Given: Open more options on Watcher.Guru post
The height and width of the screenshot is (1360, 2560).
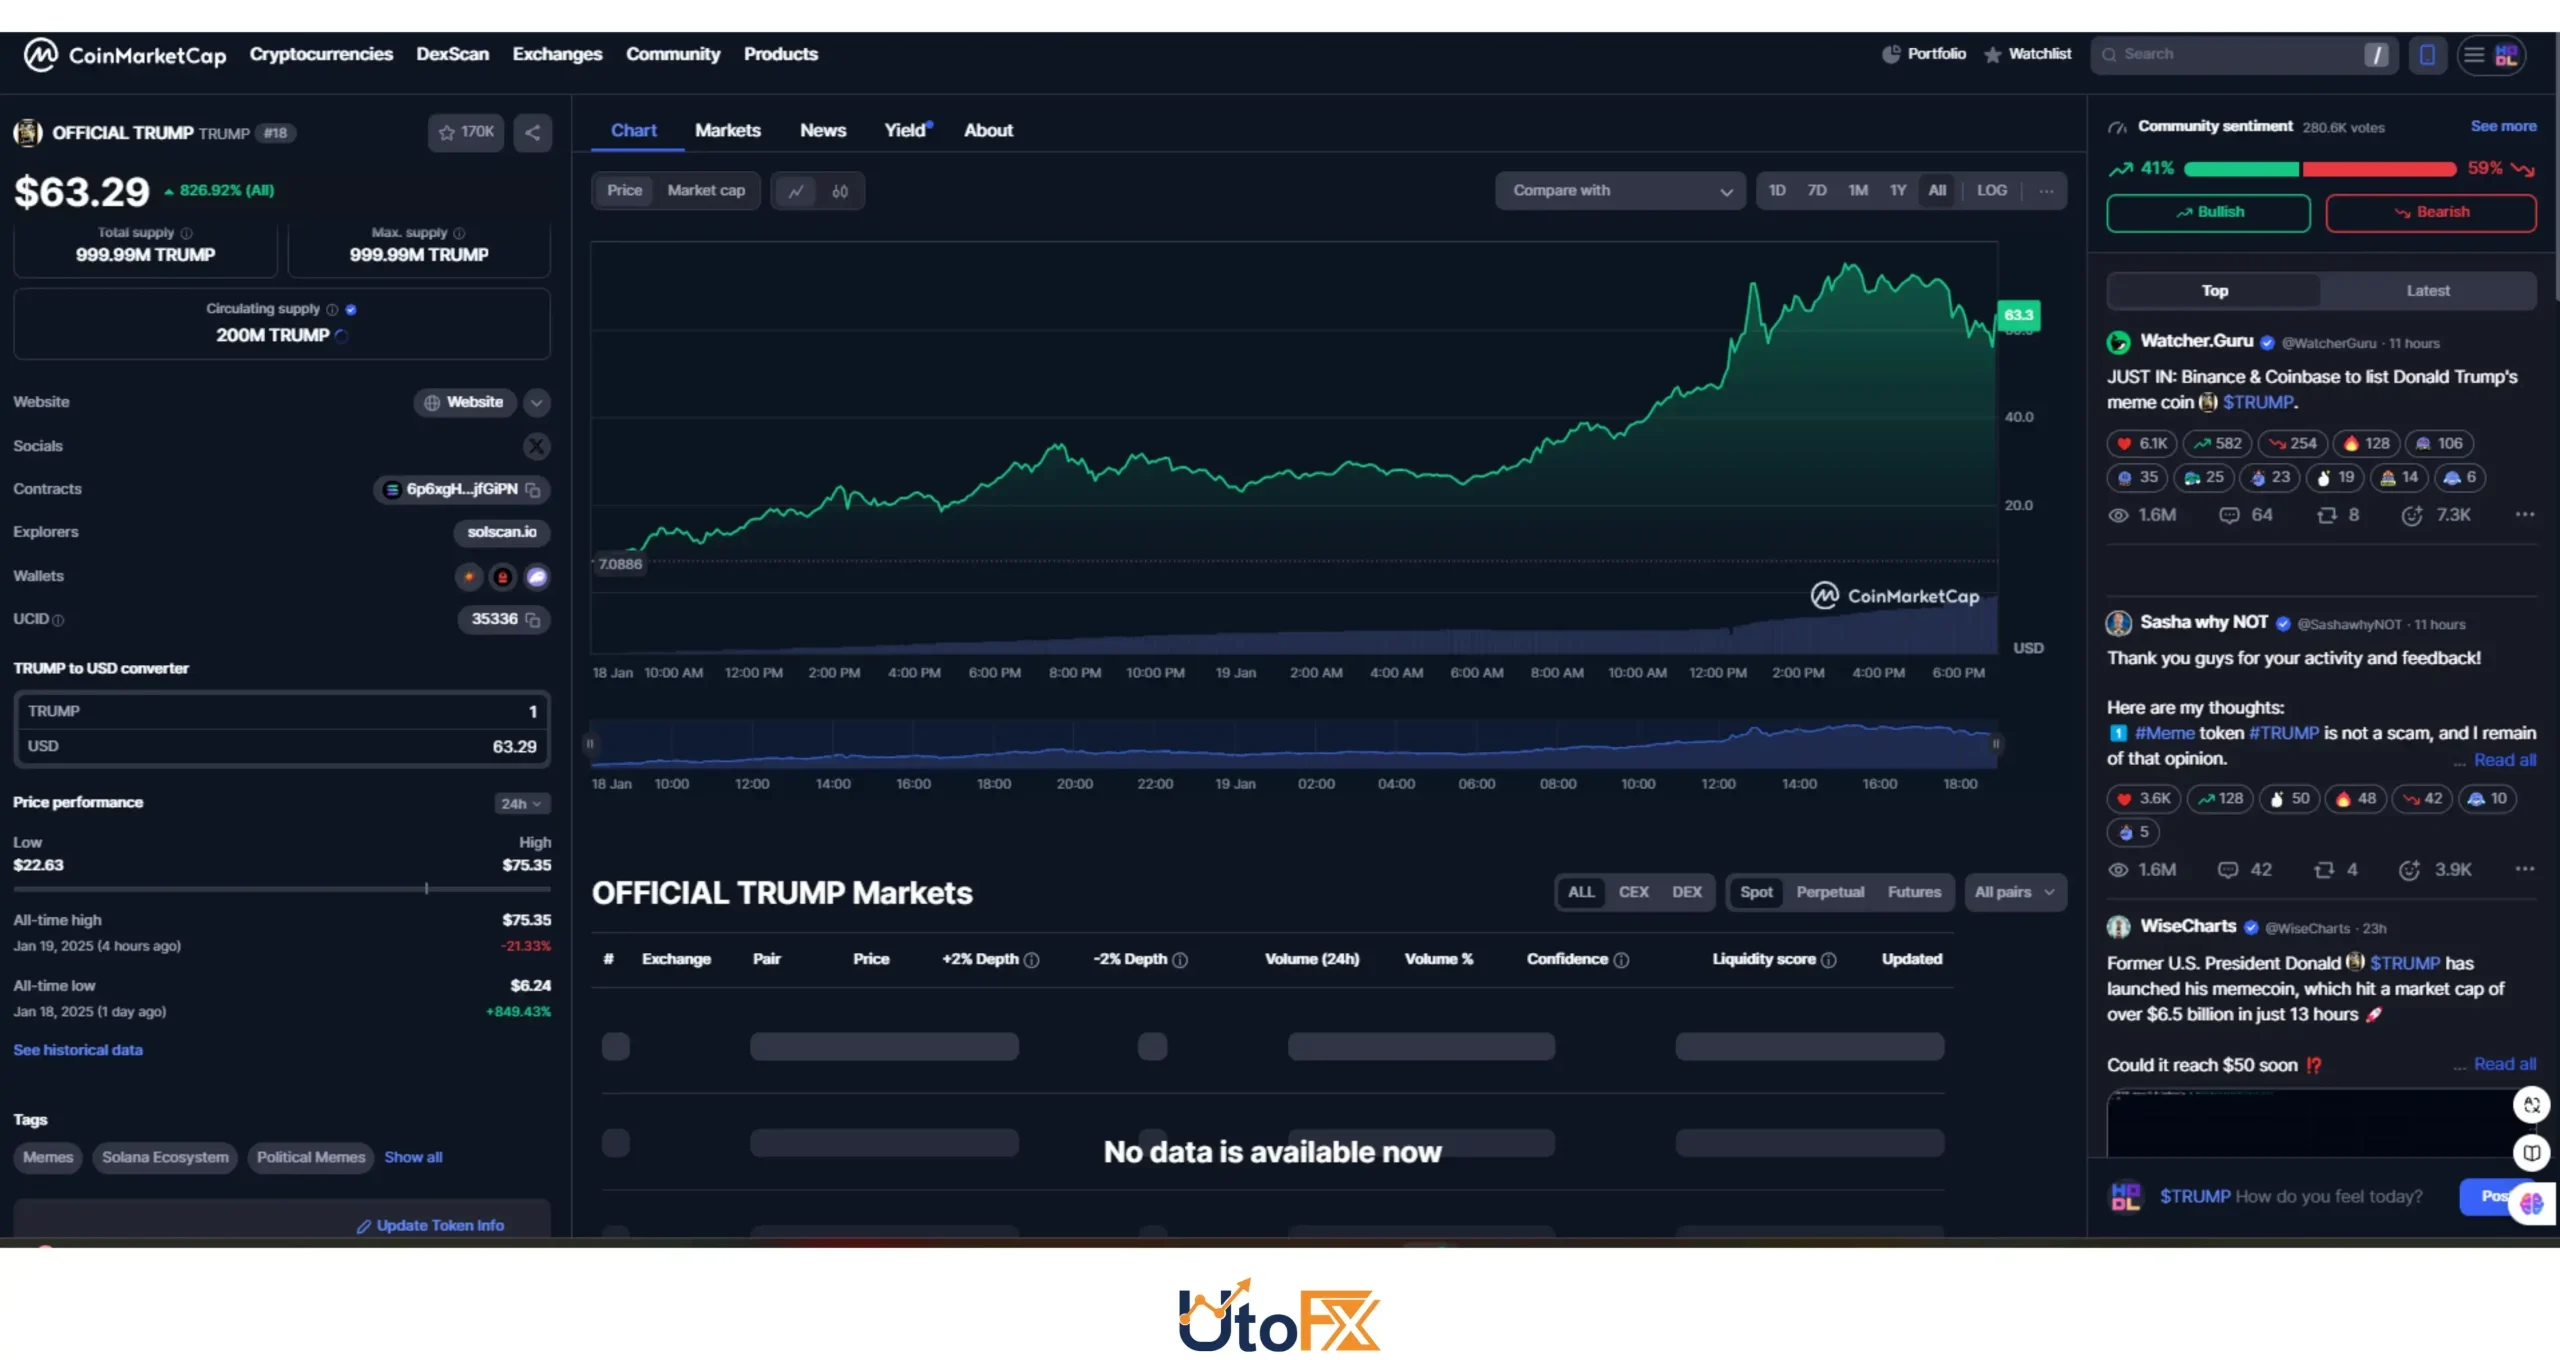Looking at the screenshot, I should click(x=2525, y=514).
